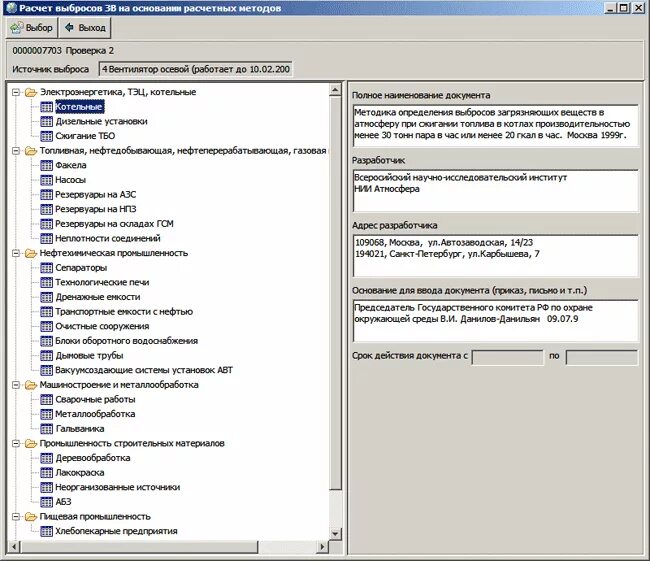
Task: Click the tree's horizontal scrollbar thumb
Action: (138, 547)
